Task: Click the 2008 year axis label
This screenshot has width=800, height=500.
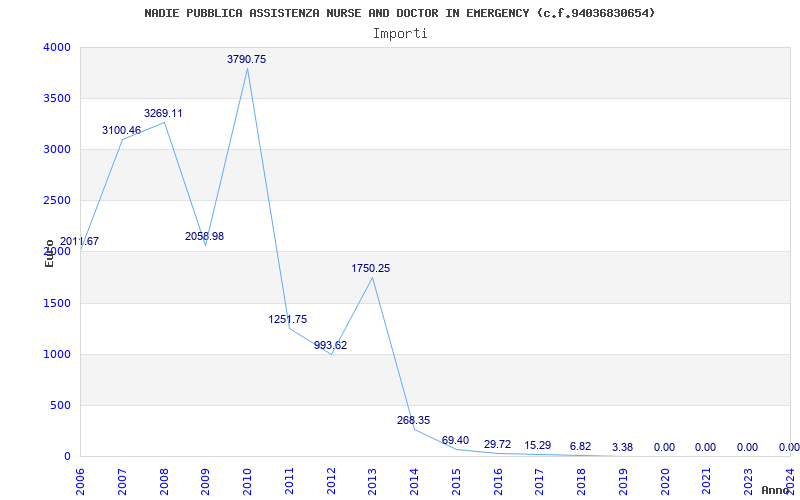Action: pyautogui.click(x=164, y=480)
